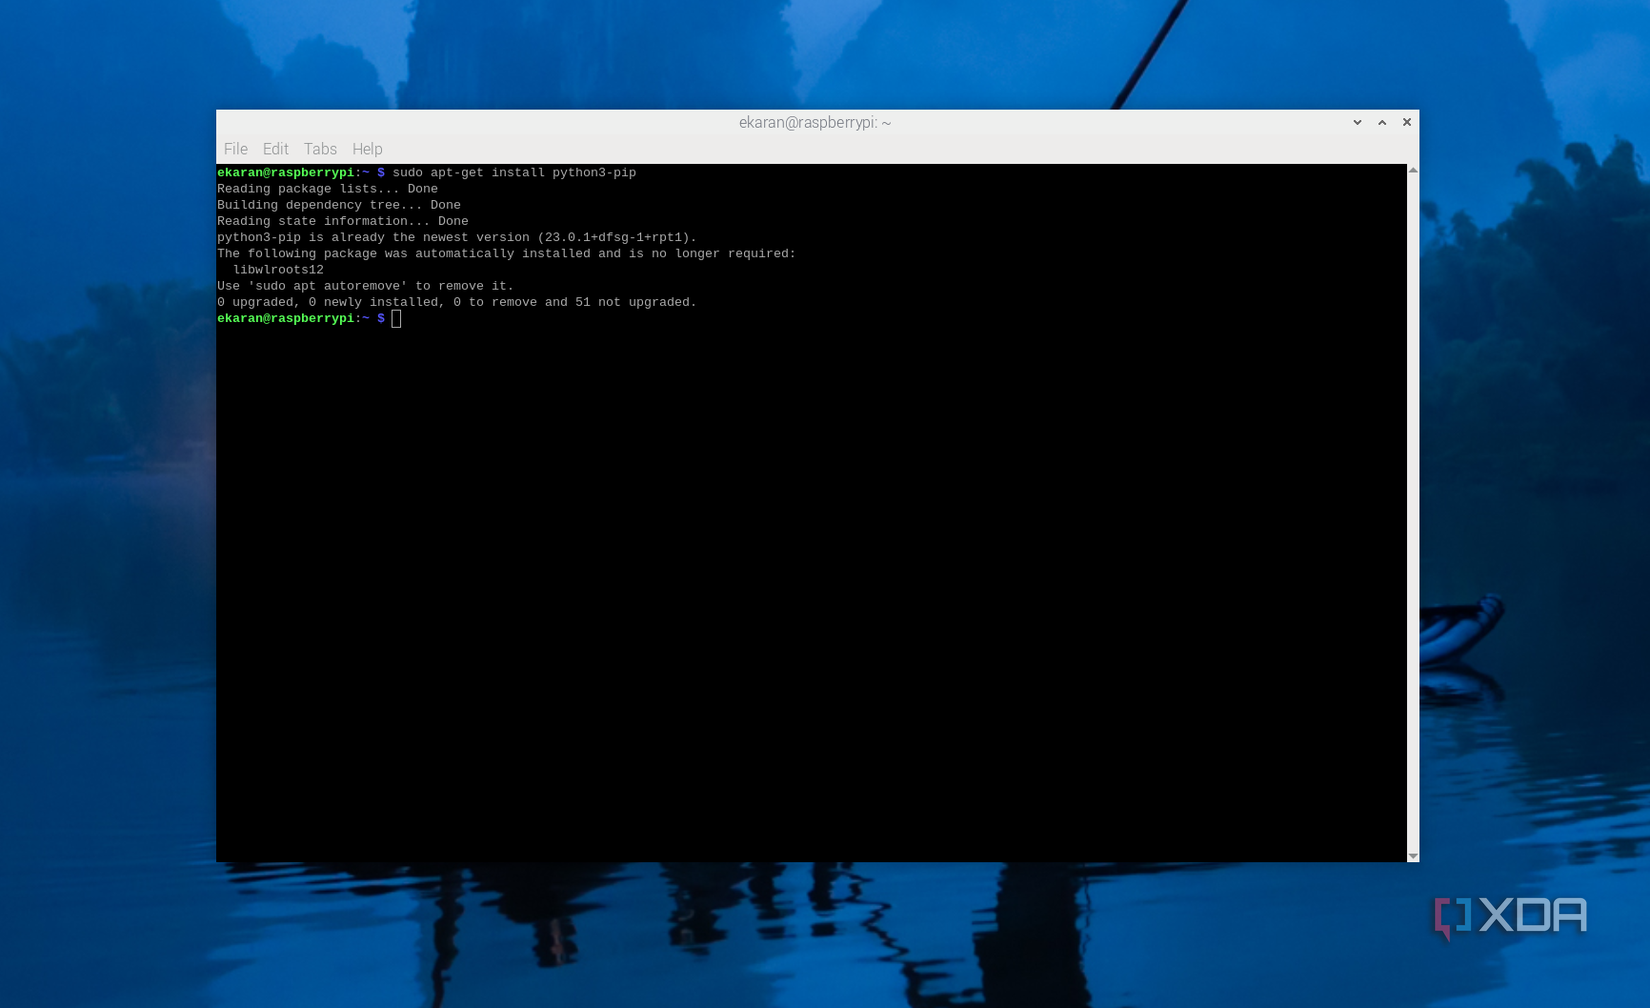Minimize the terminal with the chevron icon
This screenshot has width=1650, height=1008.
(x=1356, y=122)
